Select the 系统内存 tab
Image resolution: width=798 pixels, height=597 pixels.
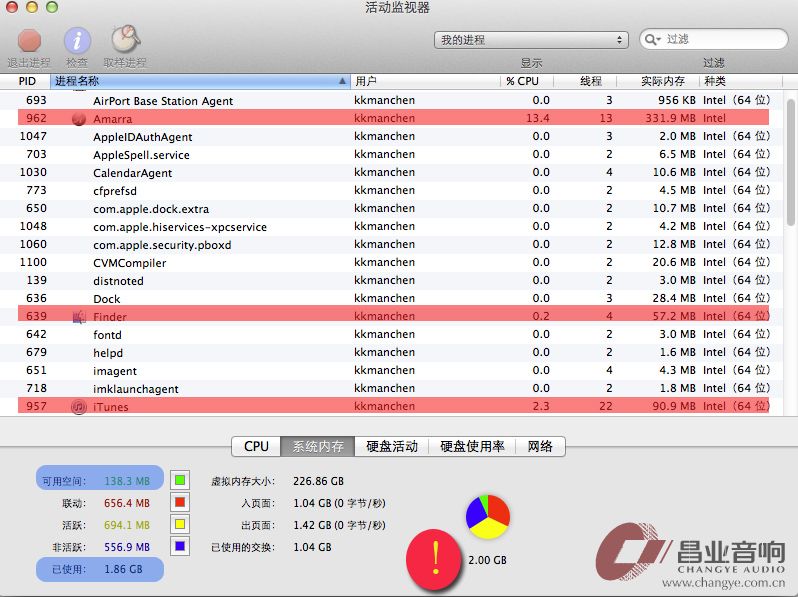click(x=318, y=446)
